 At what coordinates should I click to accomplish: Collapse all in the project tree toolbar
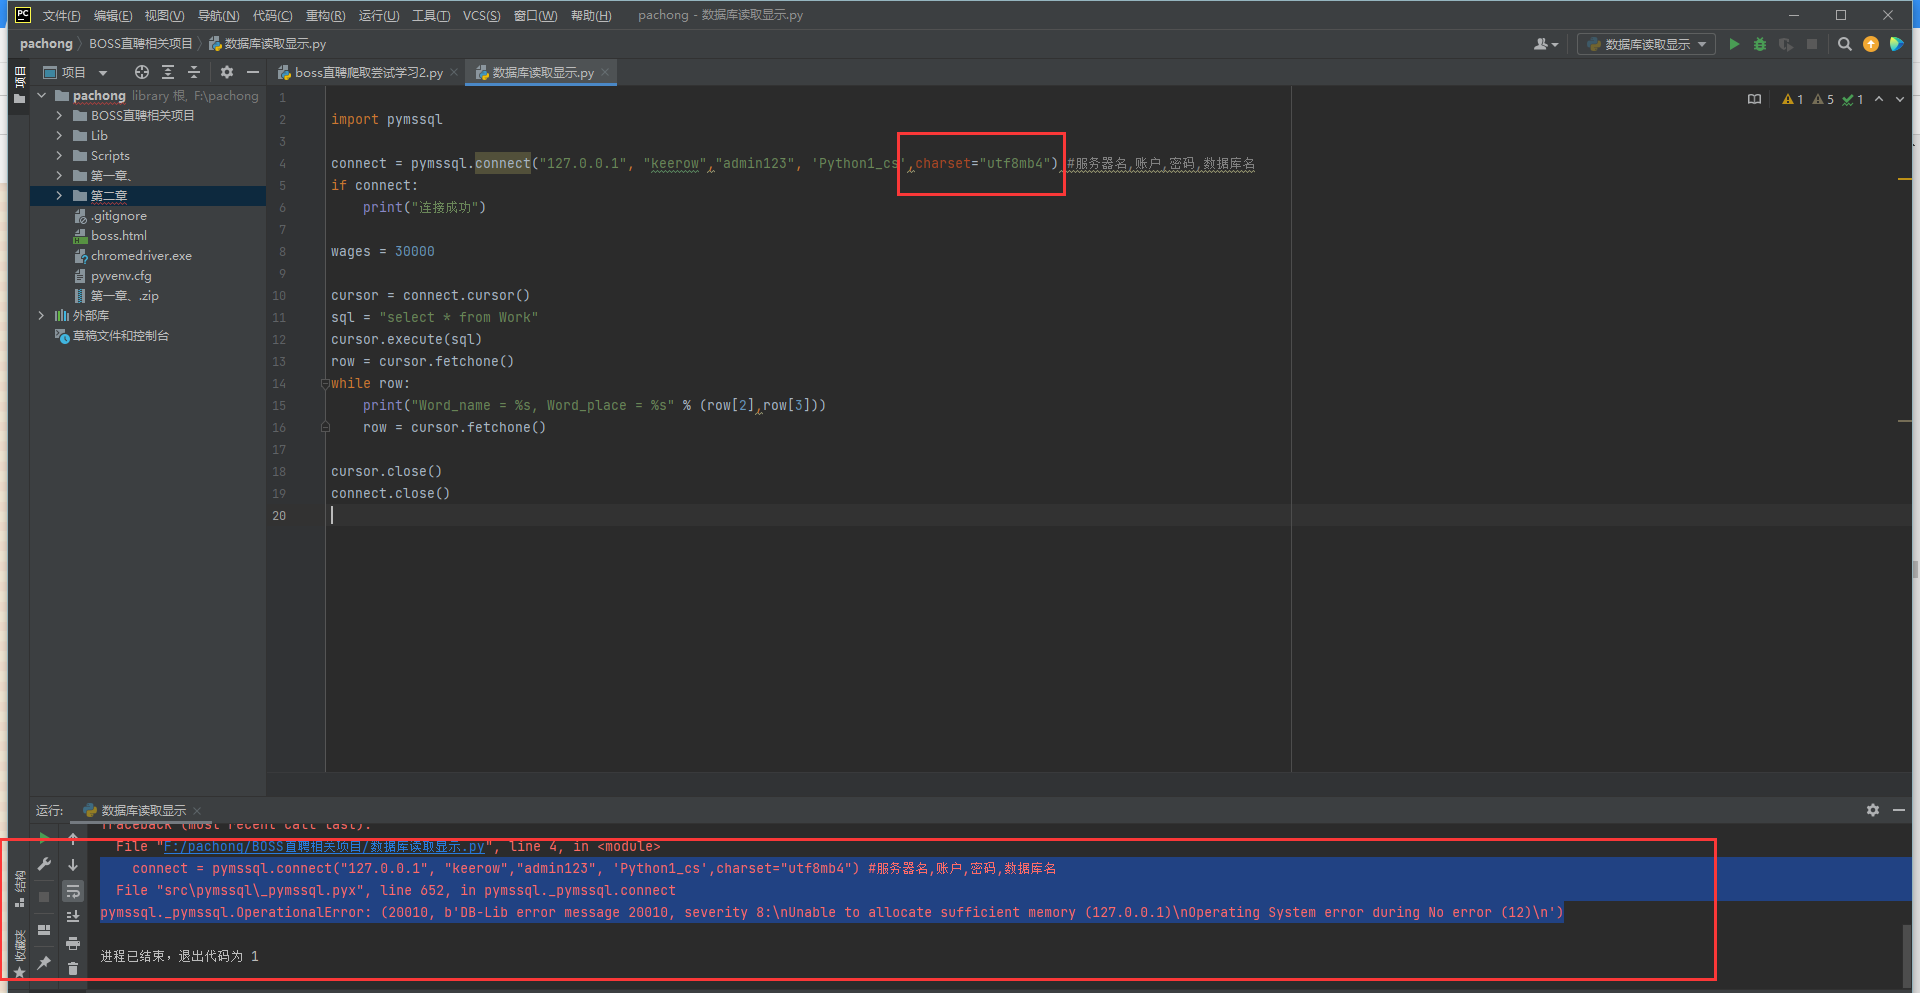(194, 72)
